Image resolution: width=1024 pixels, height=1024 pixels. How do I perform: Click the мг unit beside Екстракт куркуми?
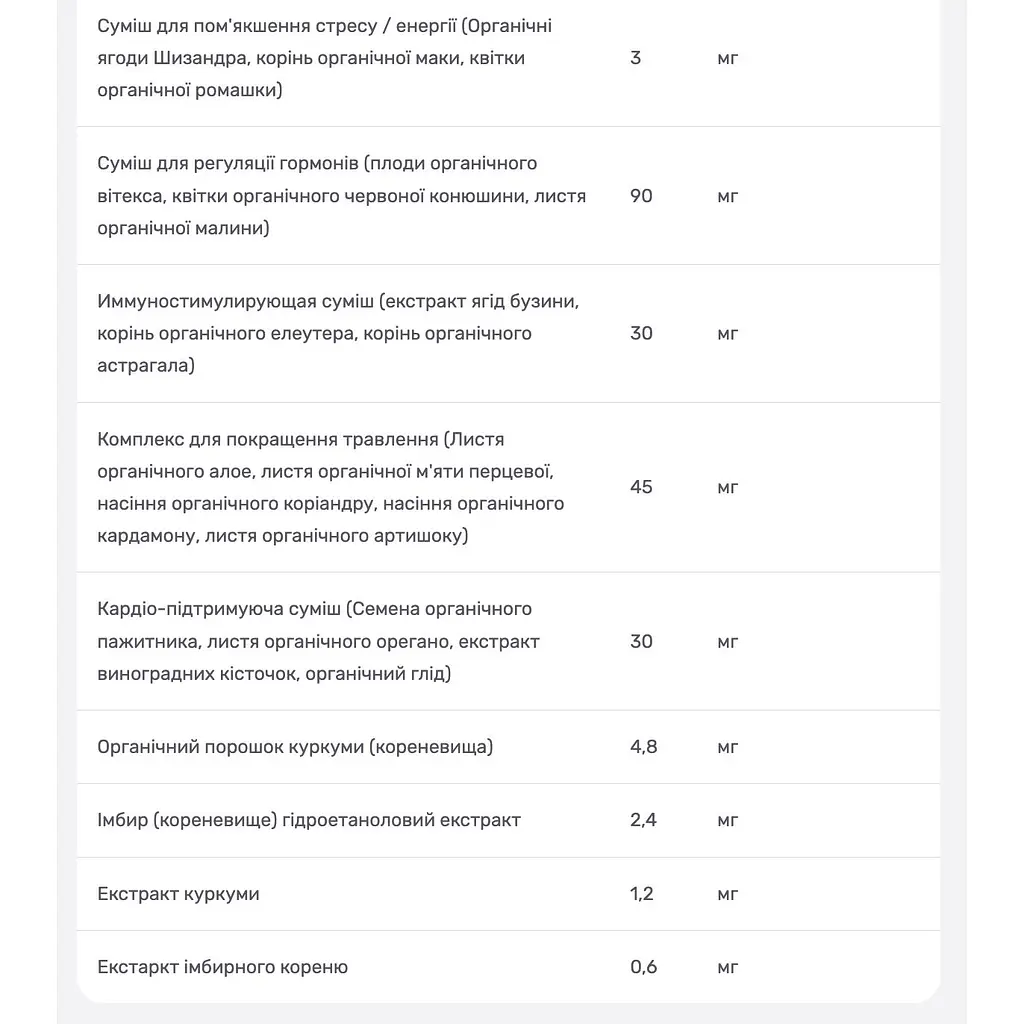coord(728,895)
